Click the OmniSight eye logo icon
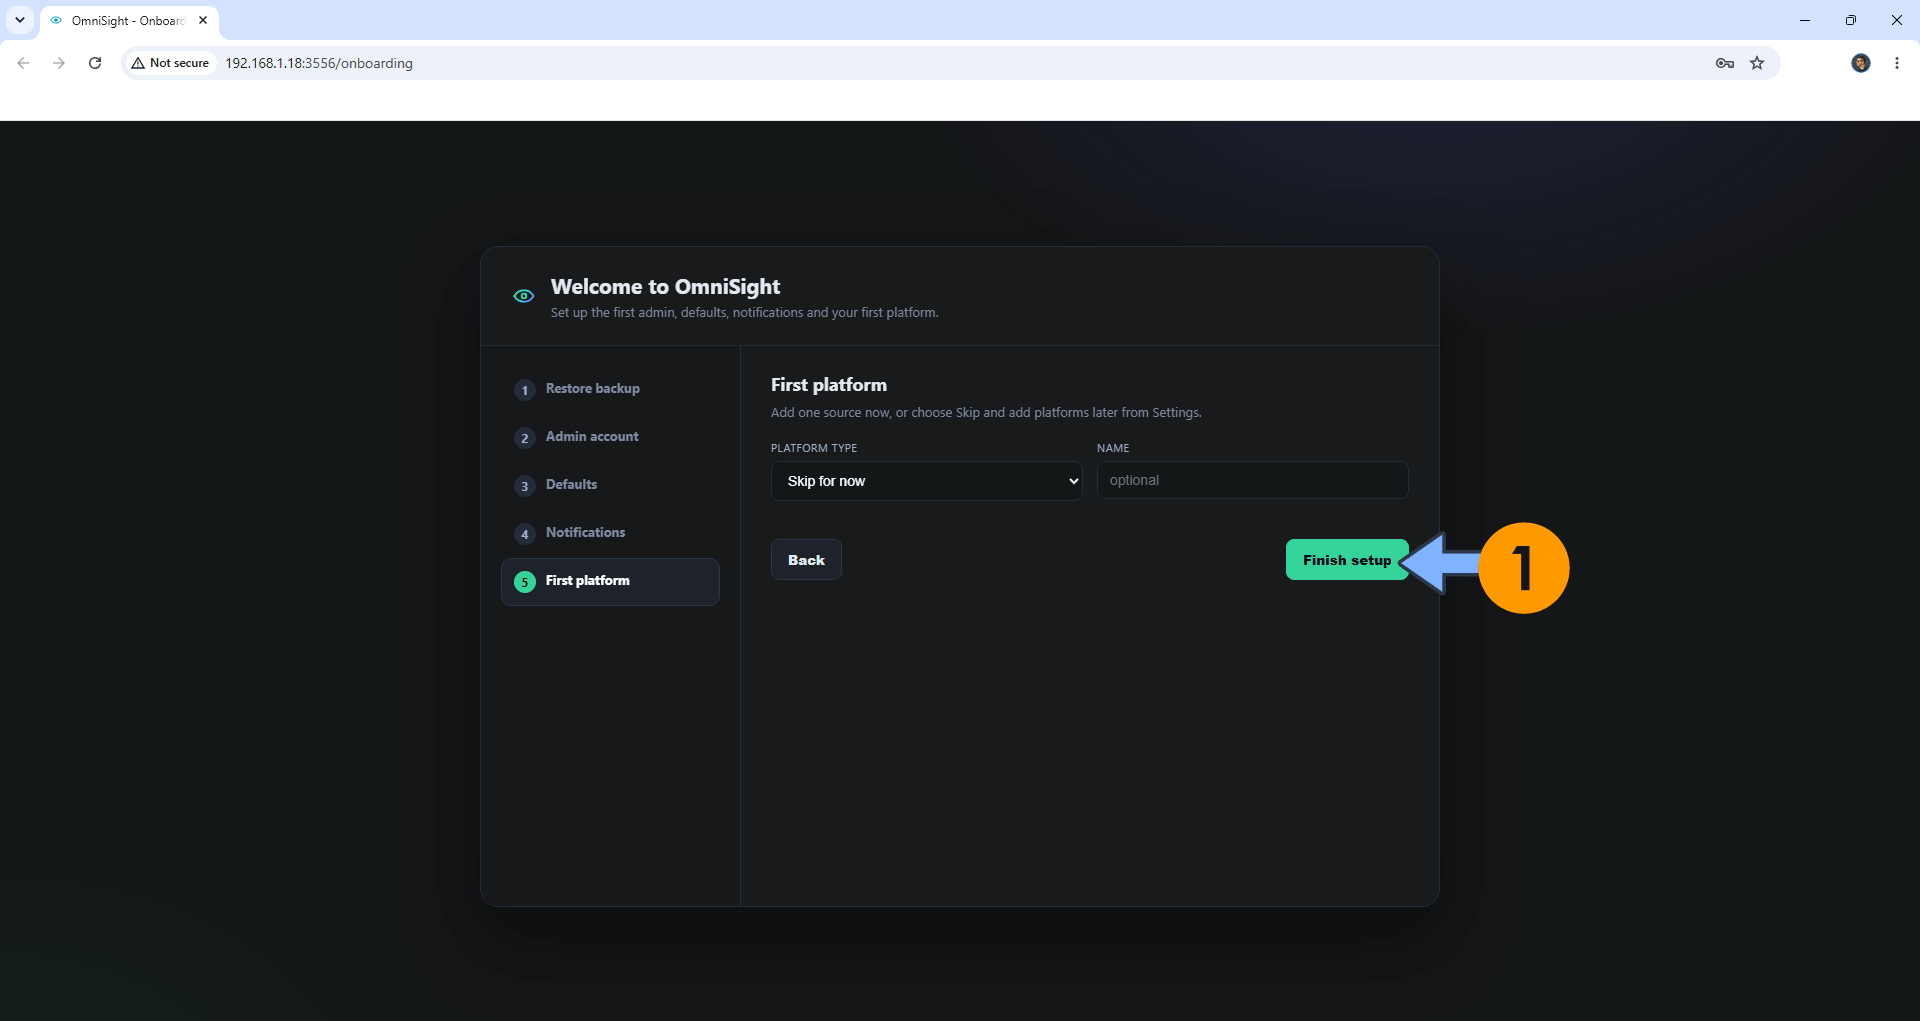Screen dimensions: 1920x1021 click(523, 296)
